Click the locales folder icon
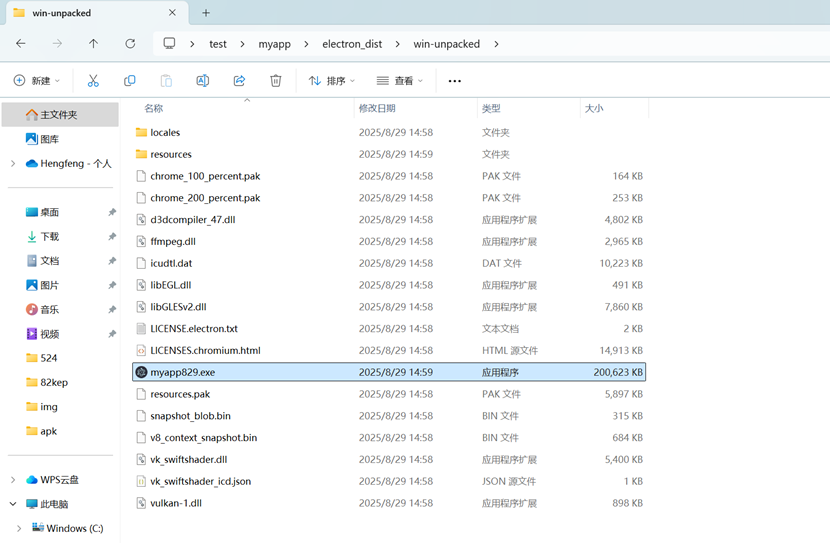830x543 pixels. [x=141, y=132]
